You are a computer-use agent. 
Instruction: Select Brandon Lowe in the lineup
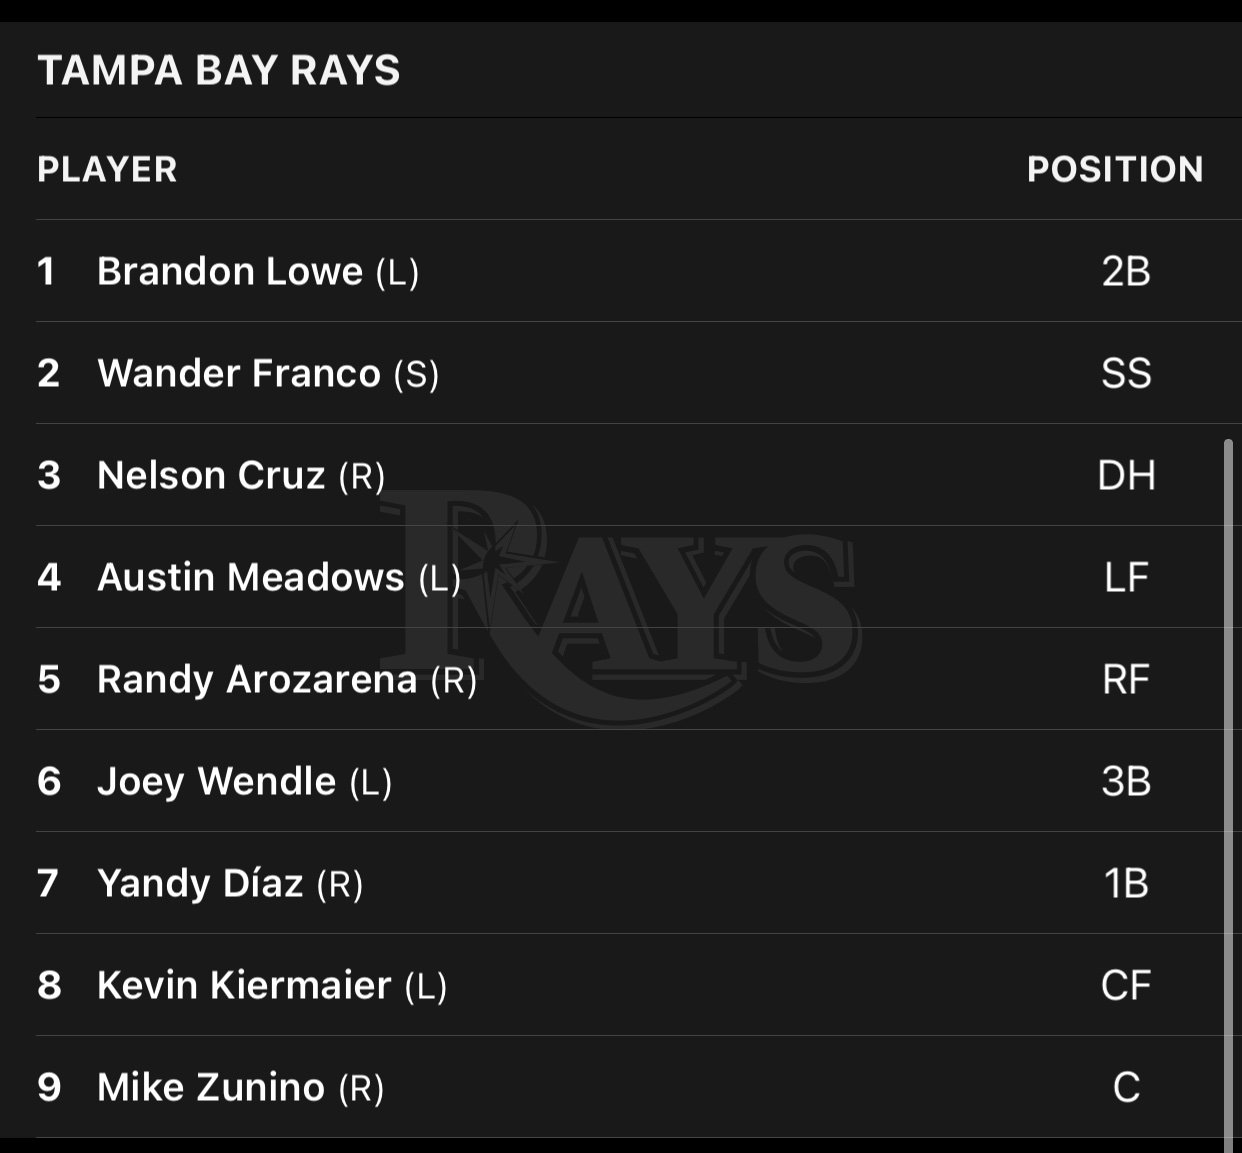pos(230,272)
